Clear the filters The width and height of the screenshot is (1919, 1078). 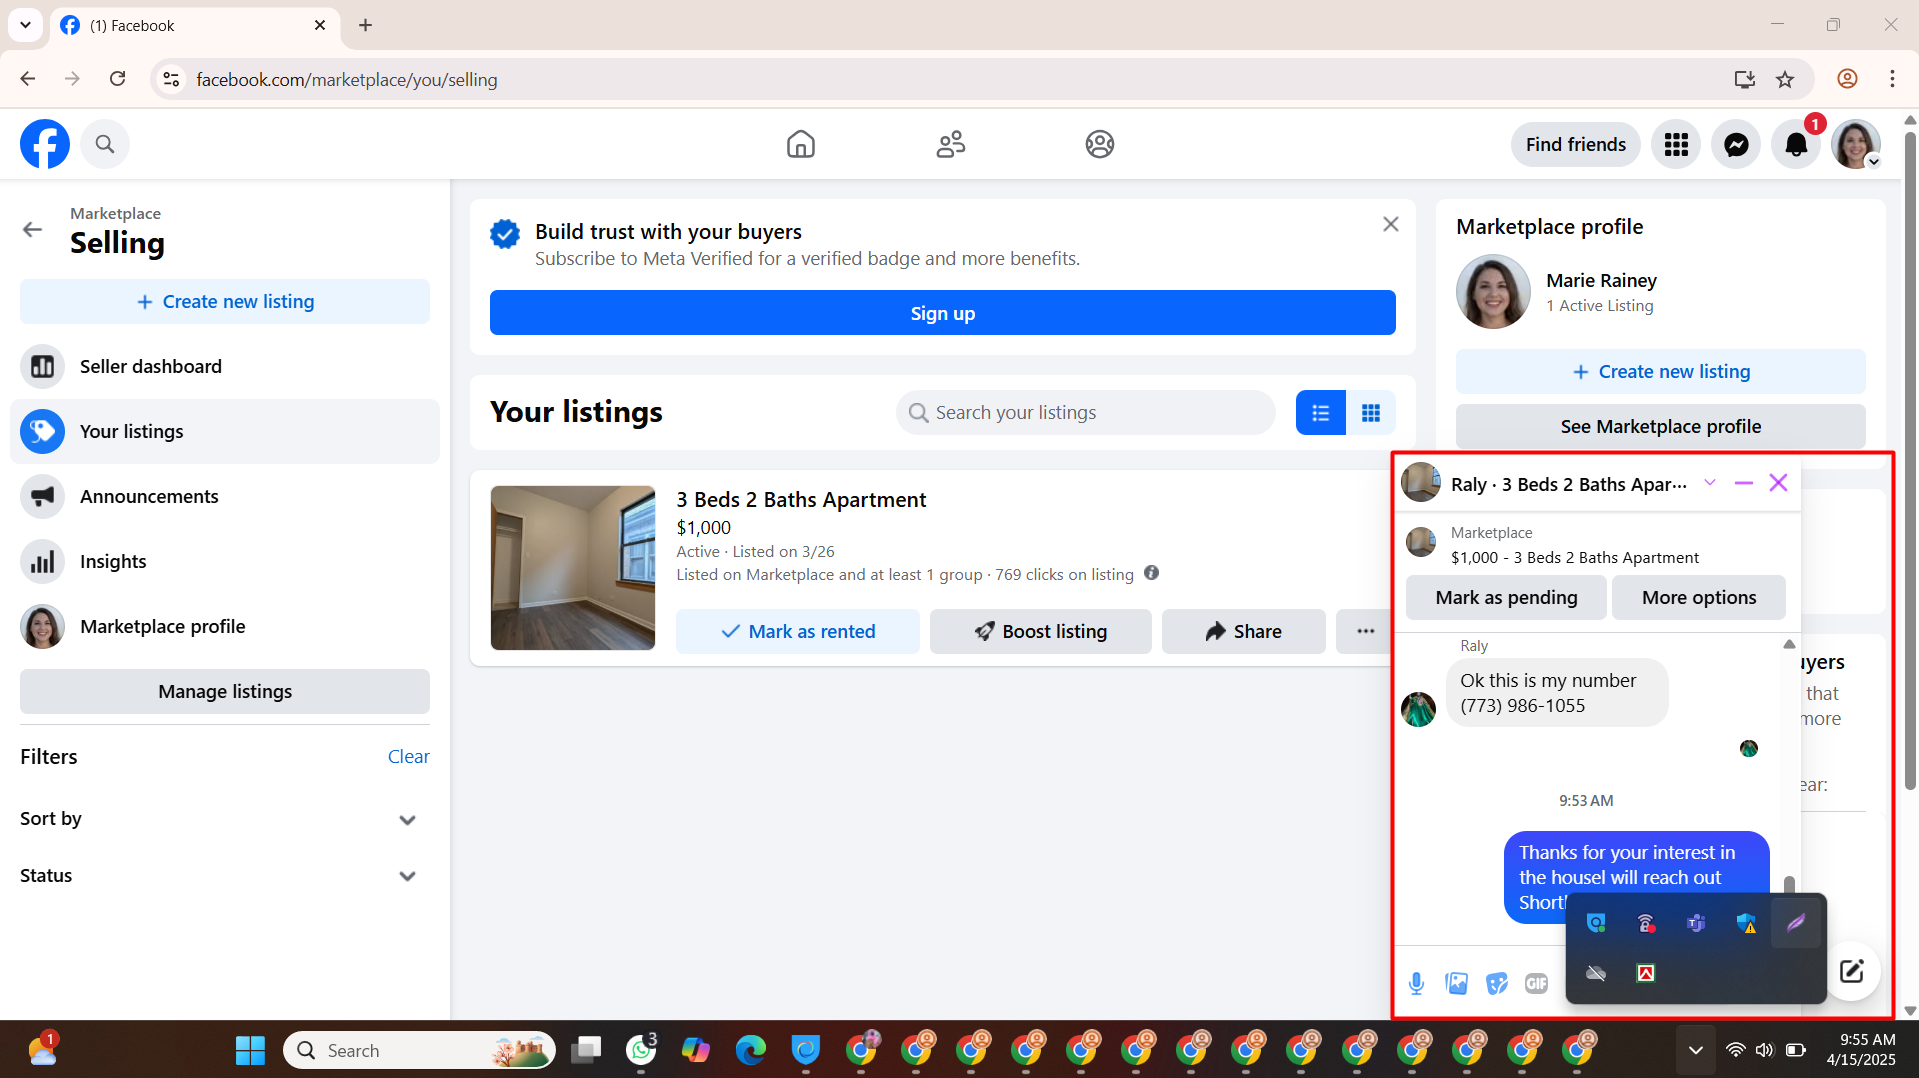[408, 756]
